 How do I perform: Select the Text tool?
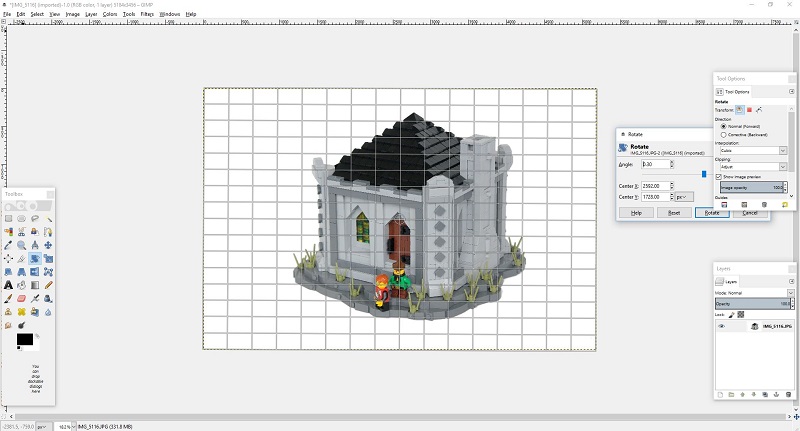click(x=8, y=285)
